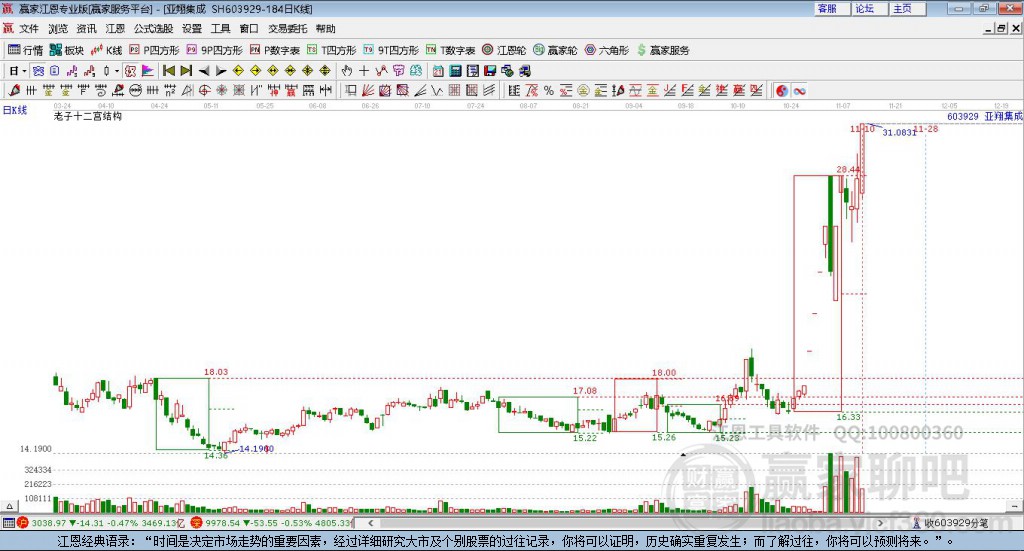The image size is (1024, 551).
Task: Select the red target circle tool
Action: (204, 91)
